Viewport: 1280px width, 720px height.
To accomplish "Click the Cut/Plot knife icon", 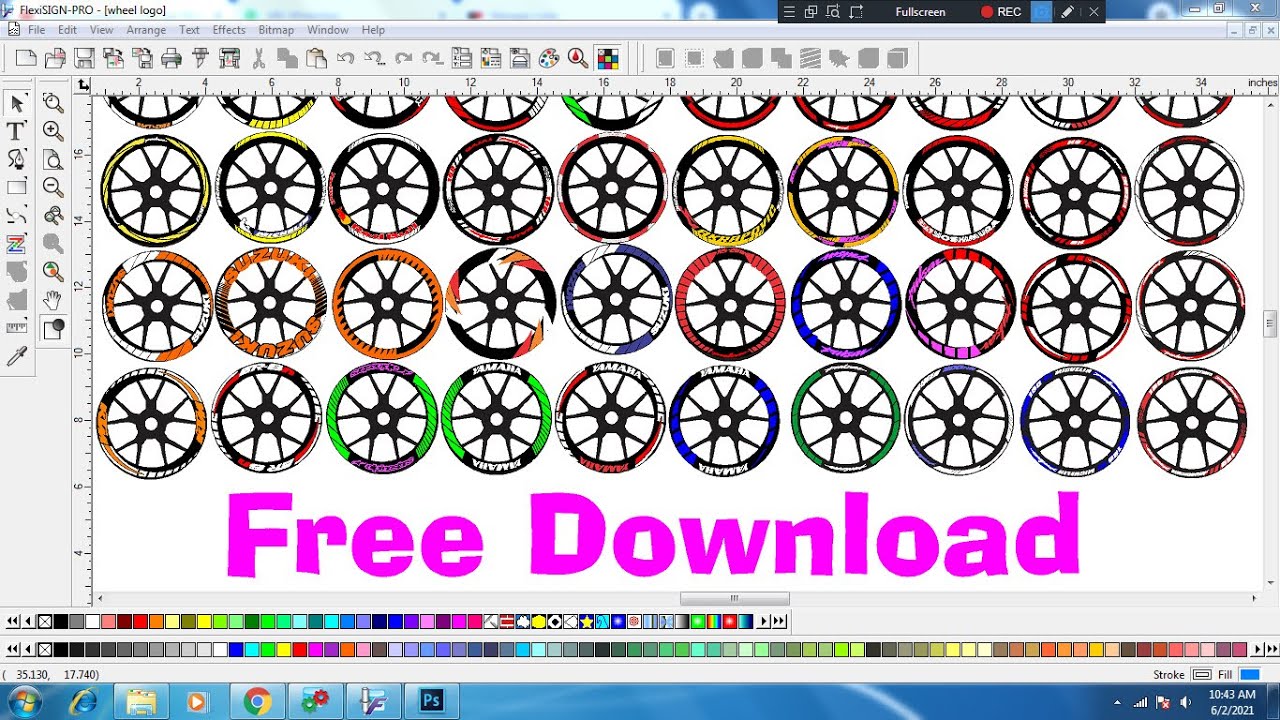I will [x=200, y=58].
